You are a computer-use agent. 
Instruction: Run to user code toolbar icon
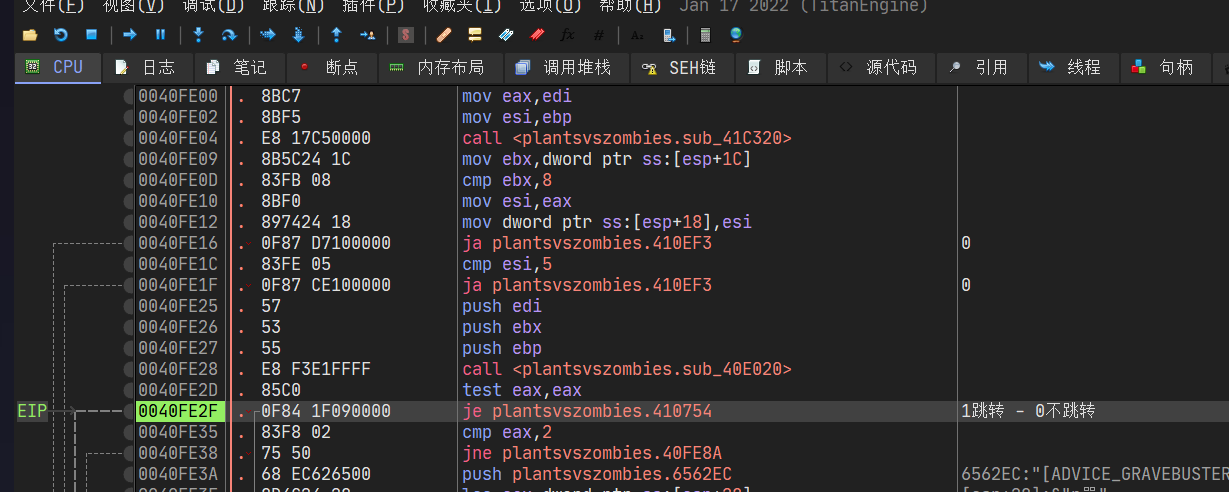click(x=367, y=35)
